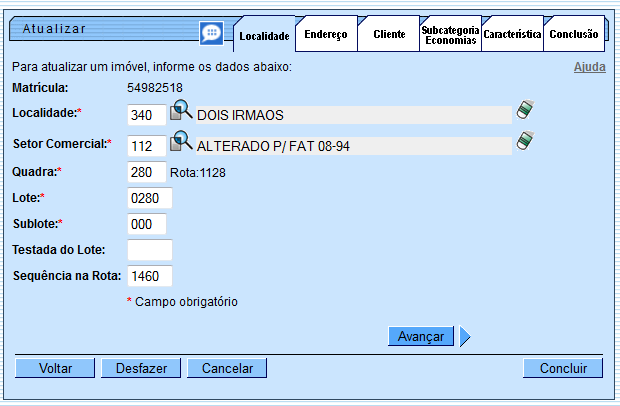Switch to the Endereço tab
The width and height of the screenshot is (620, 406).
pos(325,34)
